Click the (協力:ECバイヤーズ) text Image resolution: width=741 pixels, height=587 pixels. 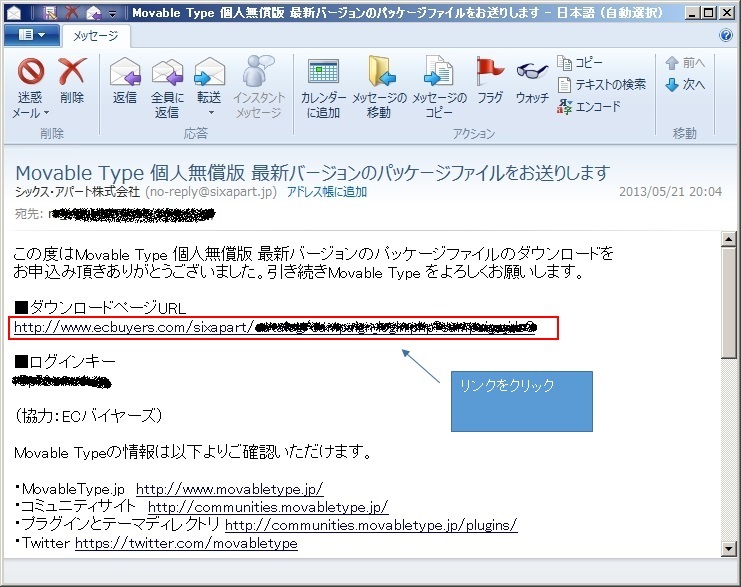tap(88, 416)
